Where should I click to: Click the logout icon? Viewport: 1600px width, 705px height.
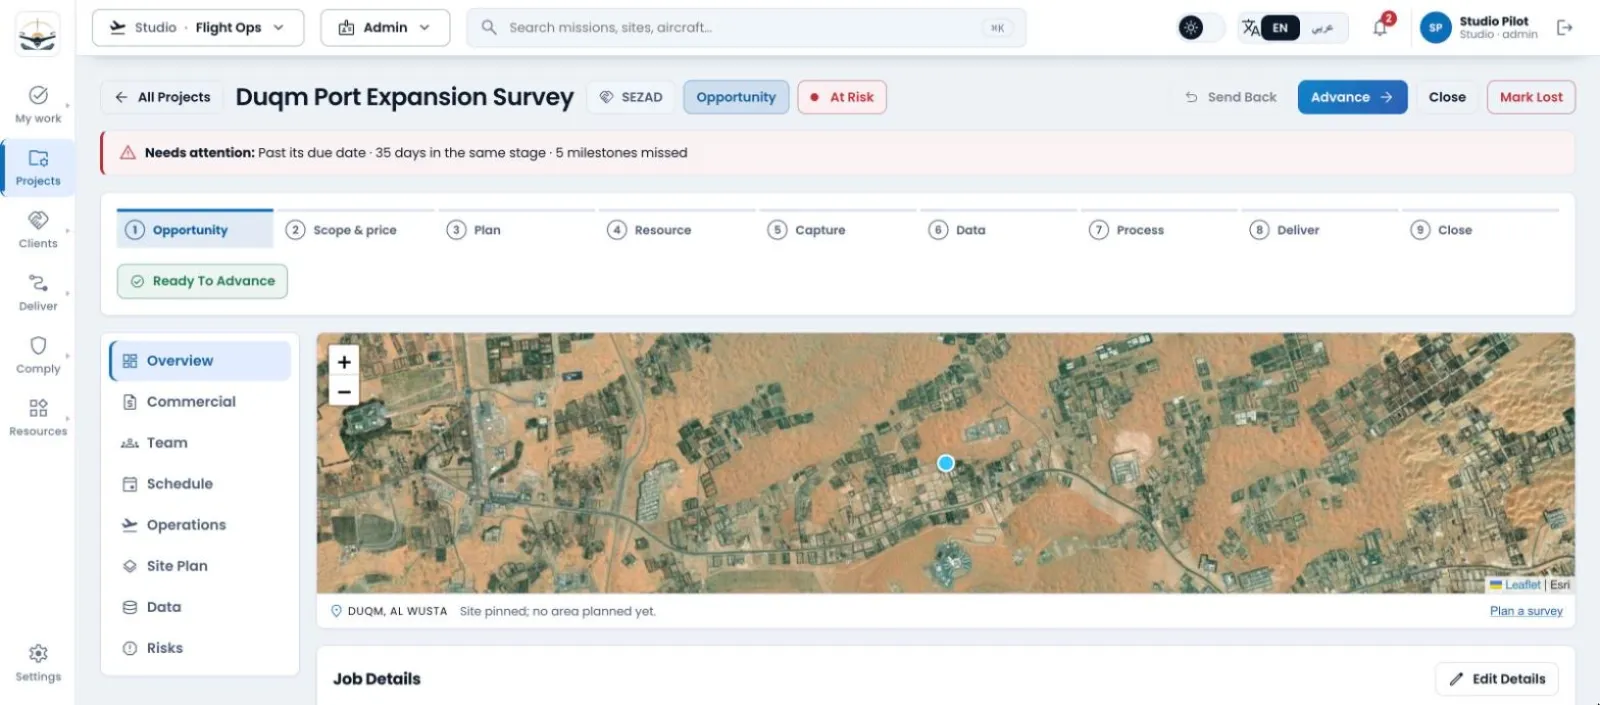pyautogui.click(x=1565, y=28)
